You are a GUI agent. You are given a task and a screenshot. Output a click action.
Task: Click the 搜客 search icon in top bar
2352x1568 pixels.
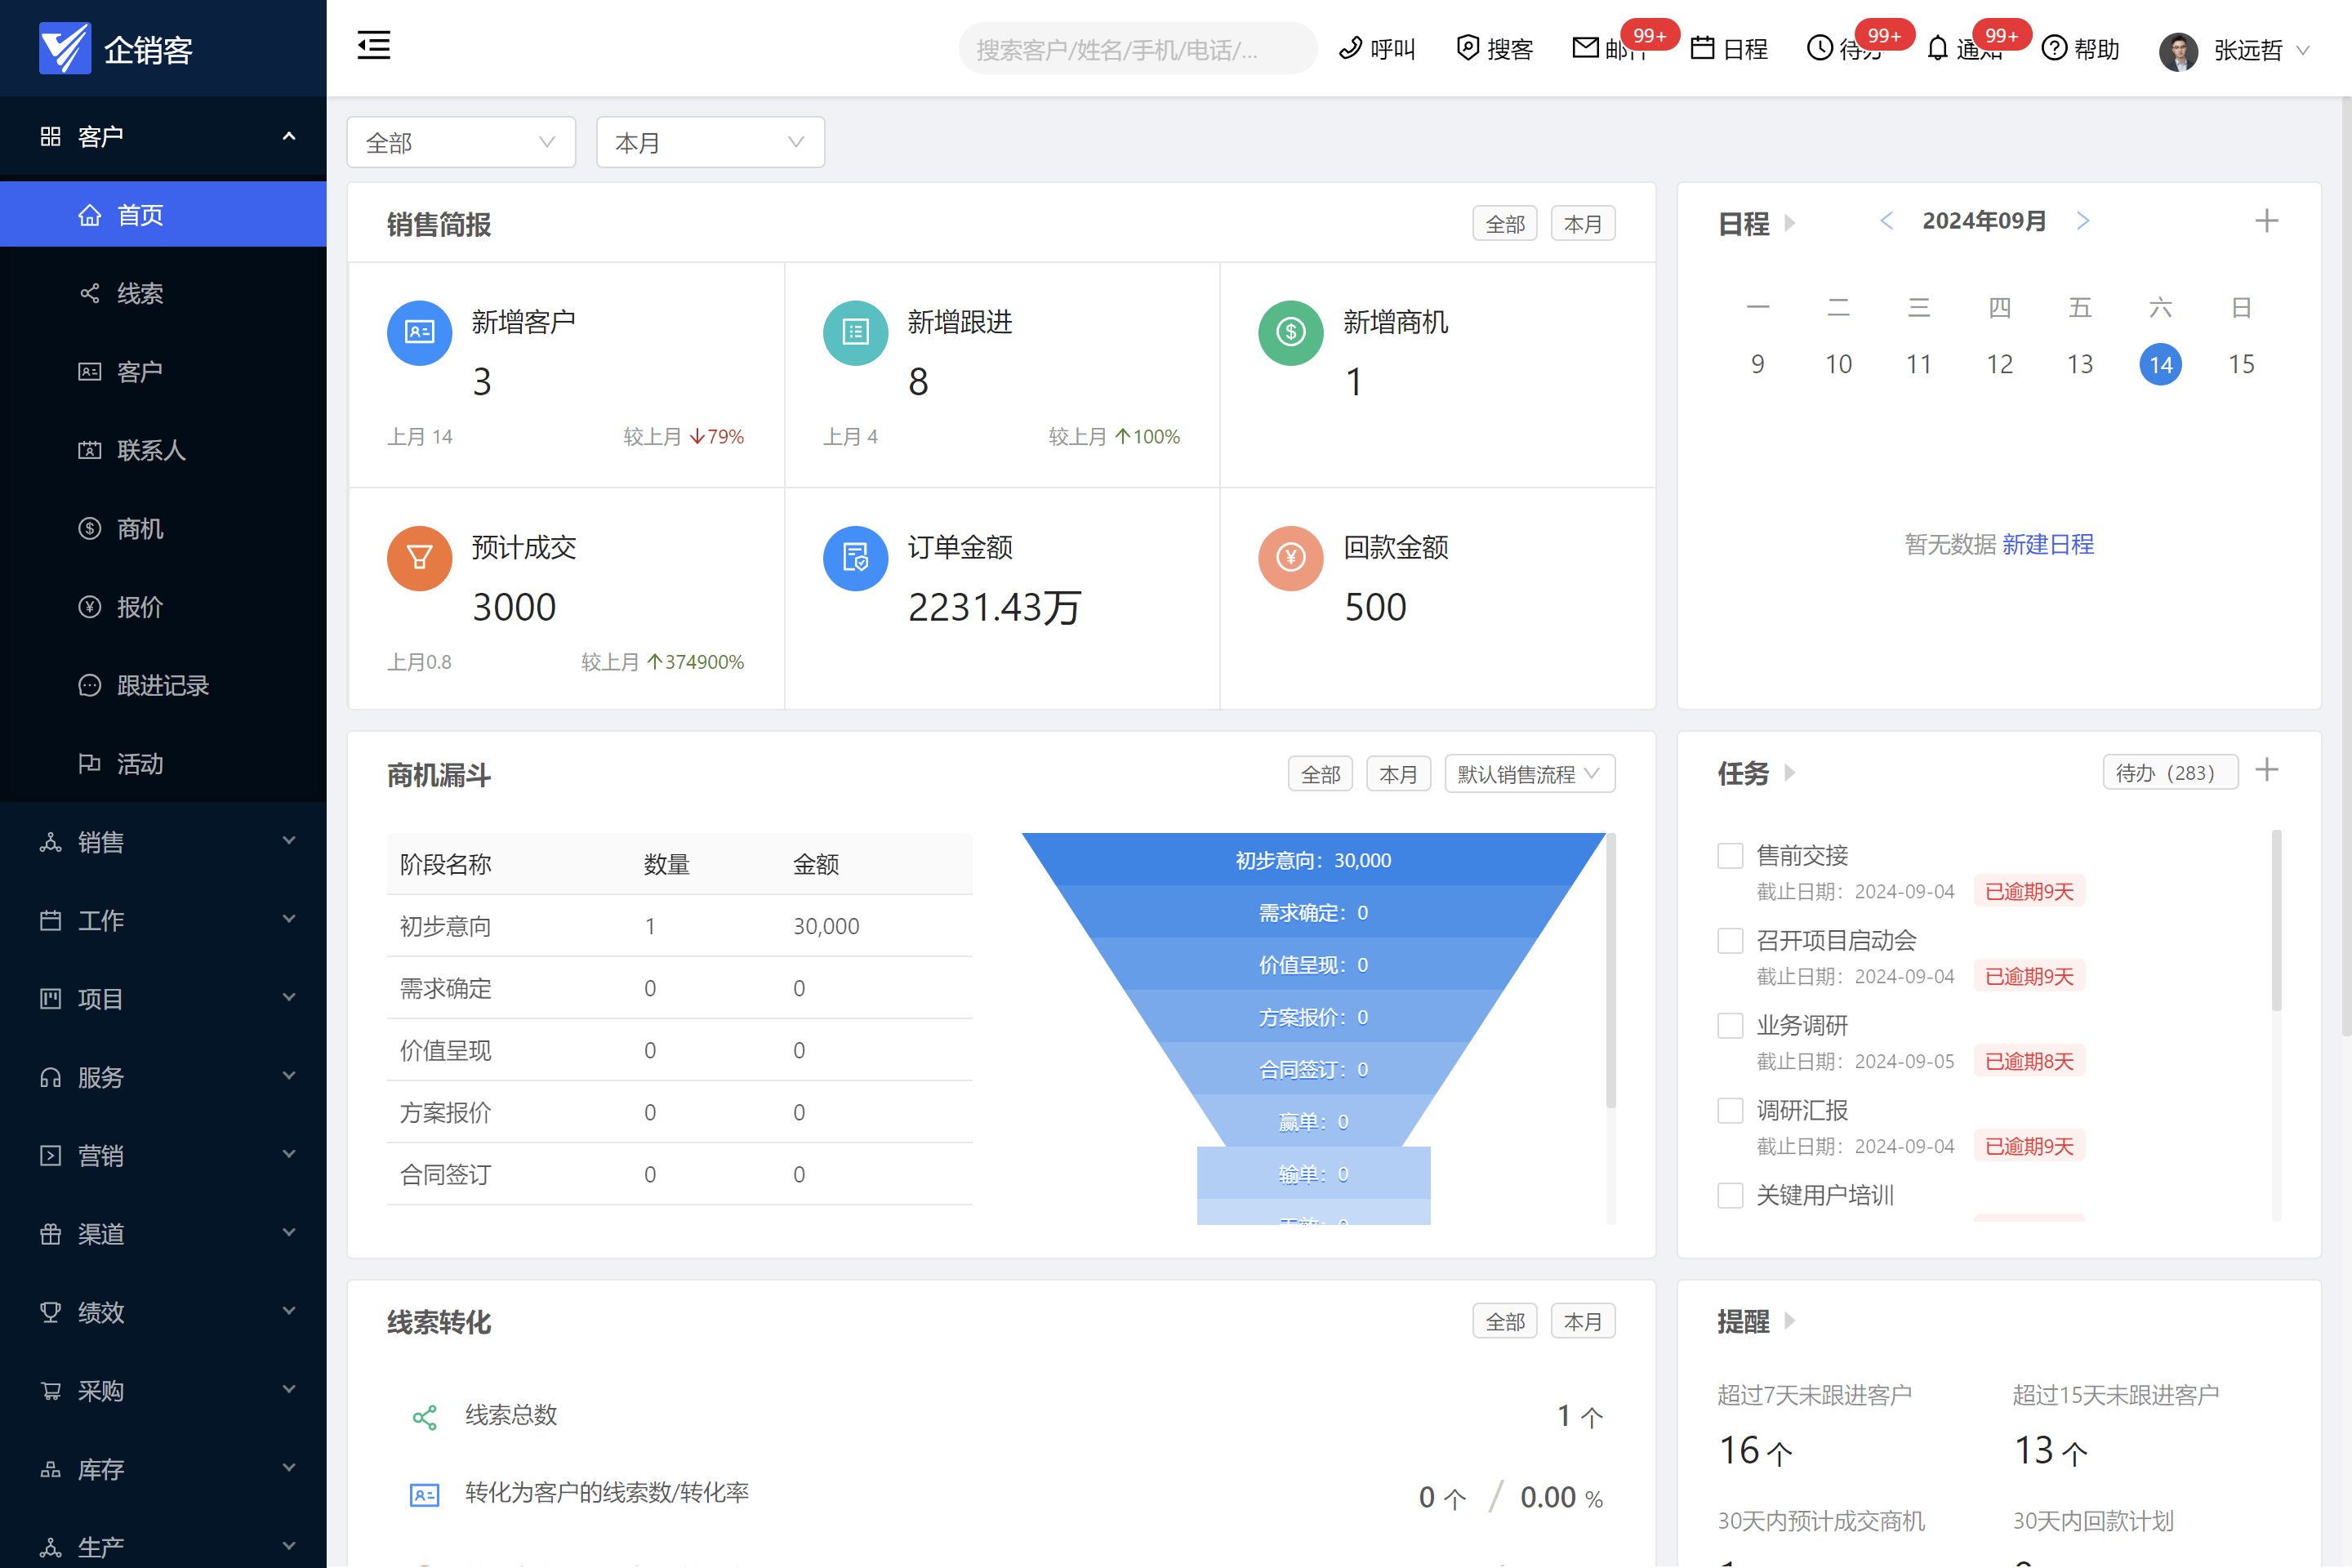click(1467, 48)
